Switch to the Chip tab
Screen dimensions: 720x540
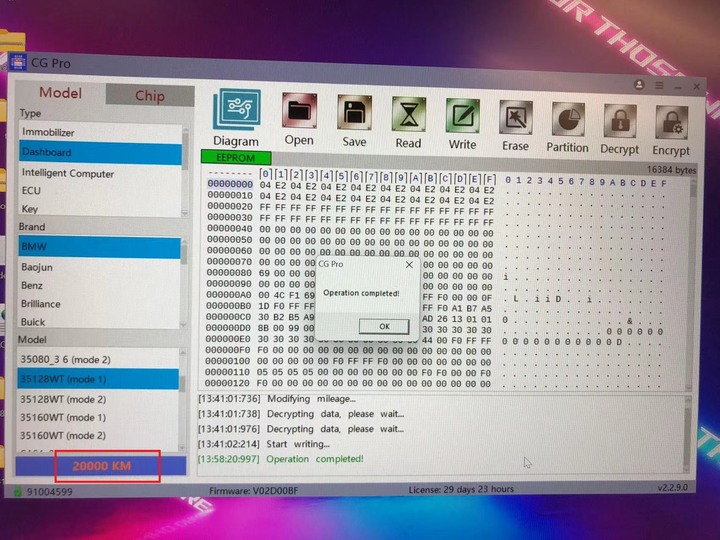[x=150, y=96]
